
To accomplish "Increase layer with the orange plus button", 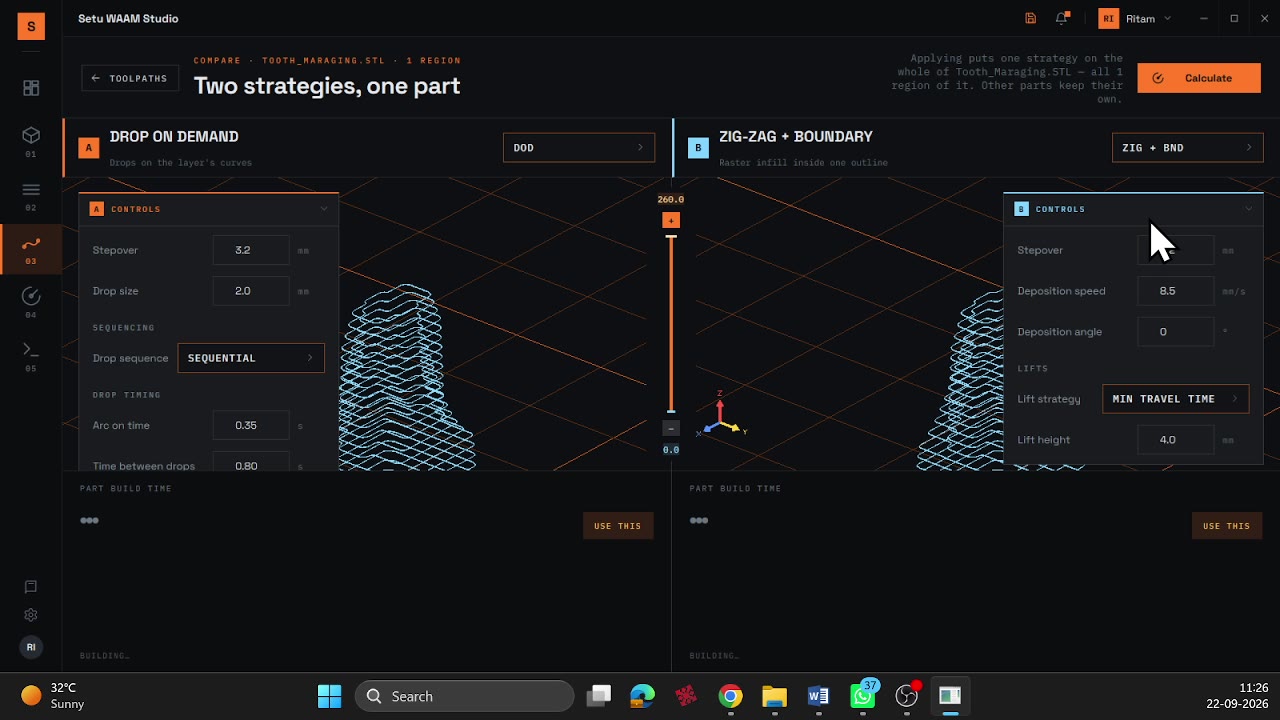I will pos(671,220).
